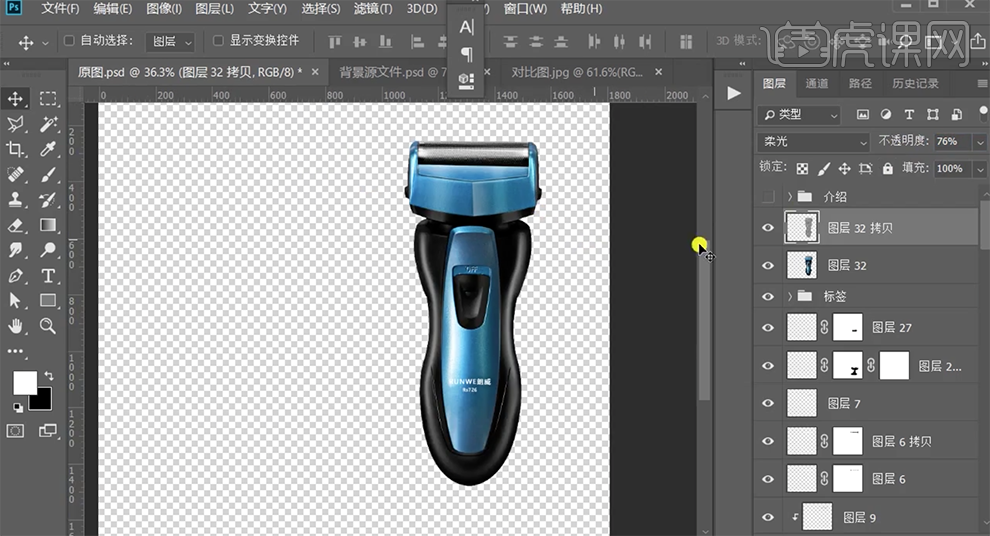
Task: Close the 原图.psd document tab
Action: click(x=315, y=72)
